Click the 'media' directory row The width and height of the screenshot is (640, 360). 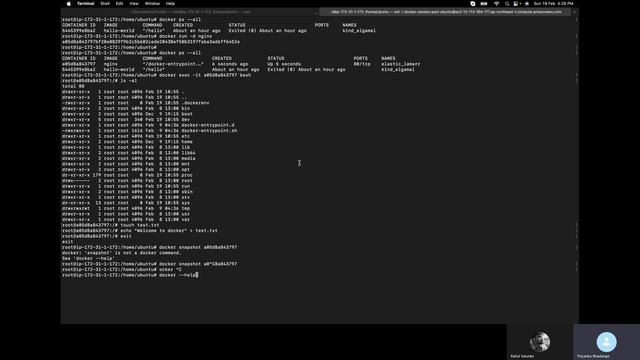[129, 158]
